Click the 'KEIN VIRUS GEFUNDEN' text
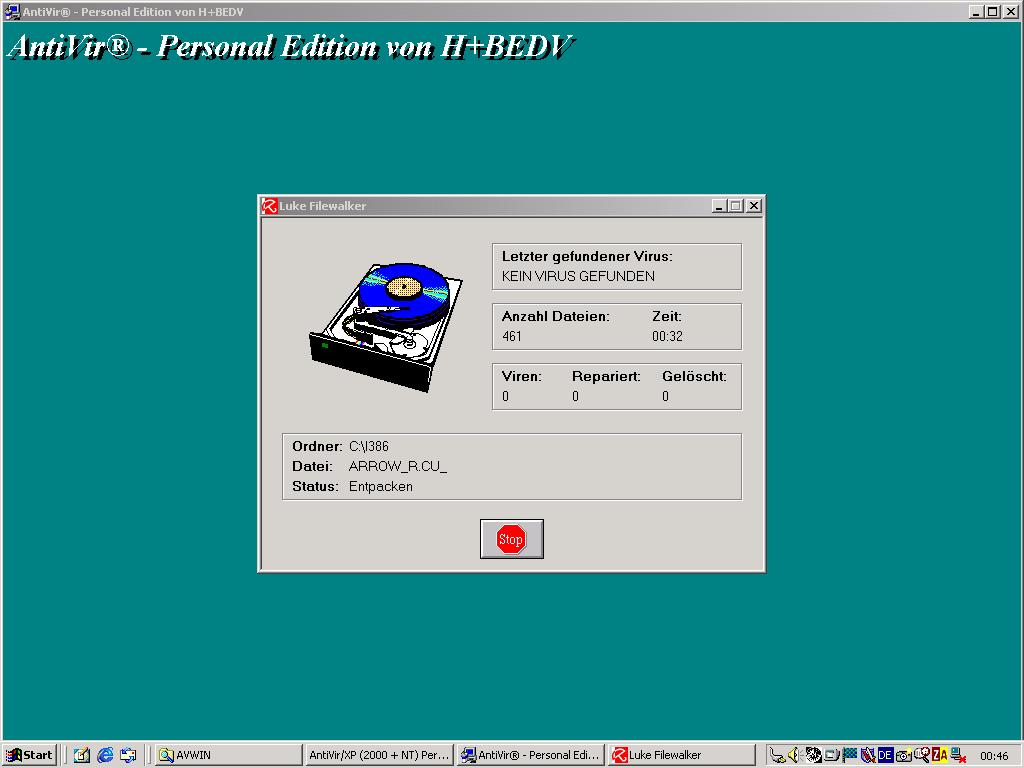 coord(578,276)
